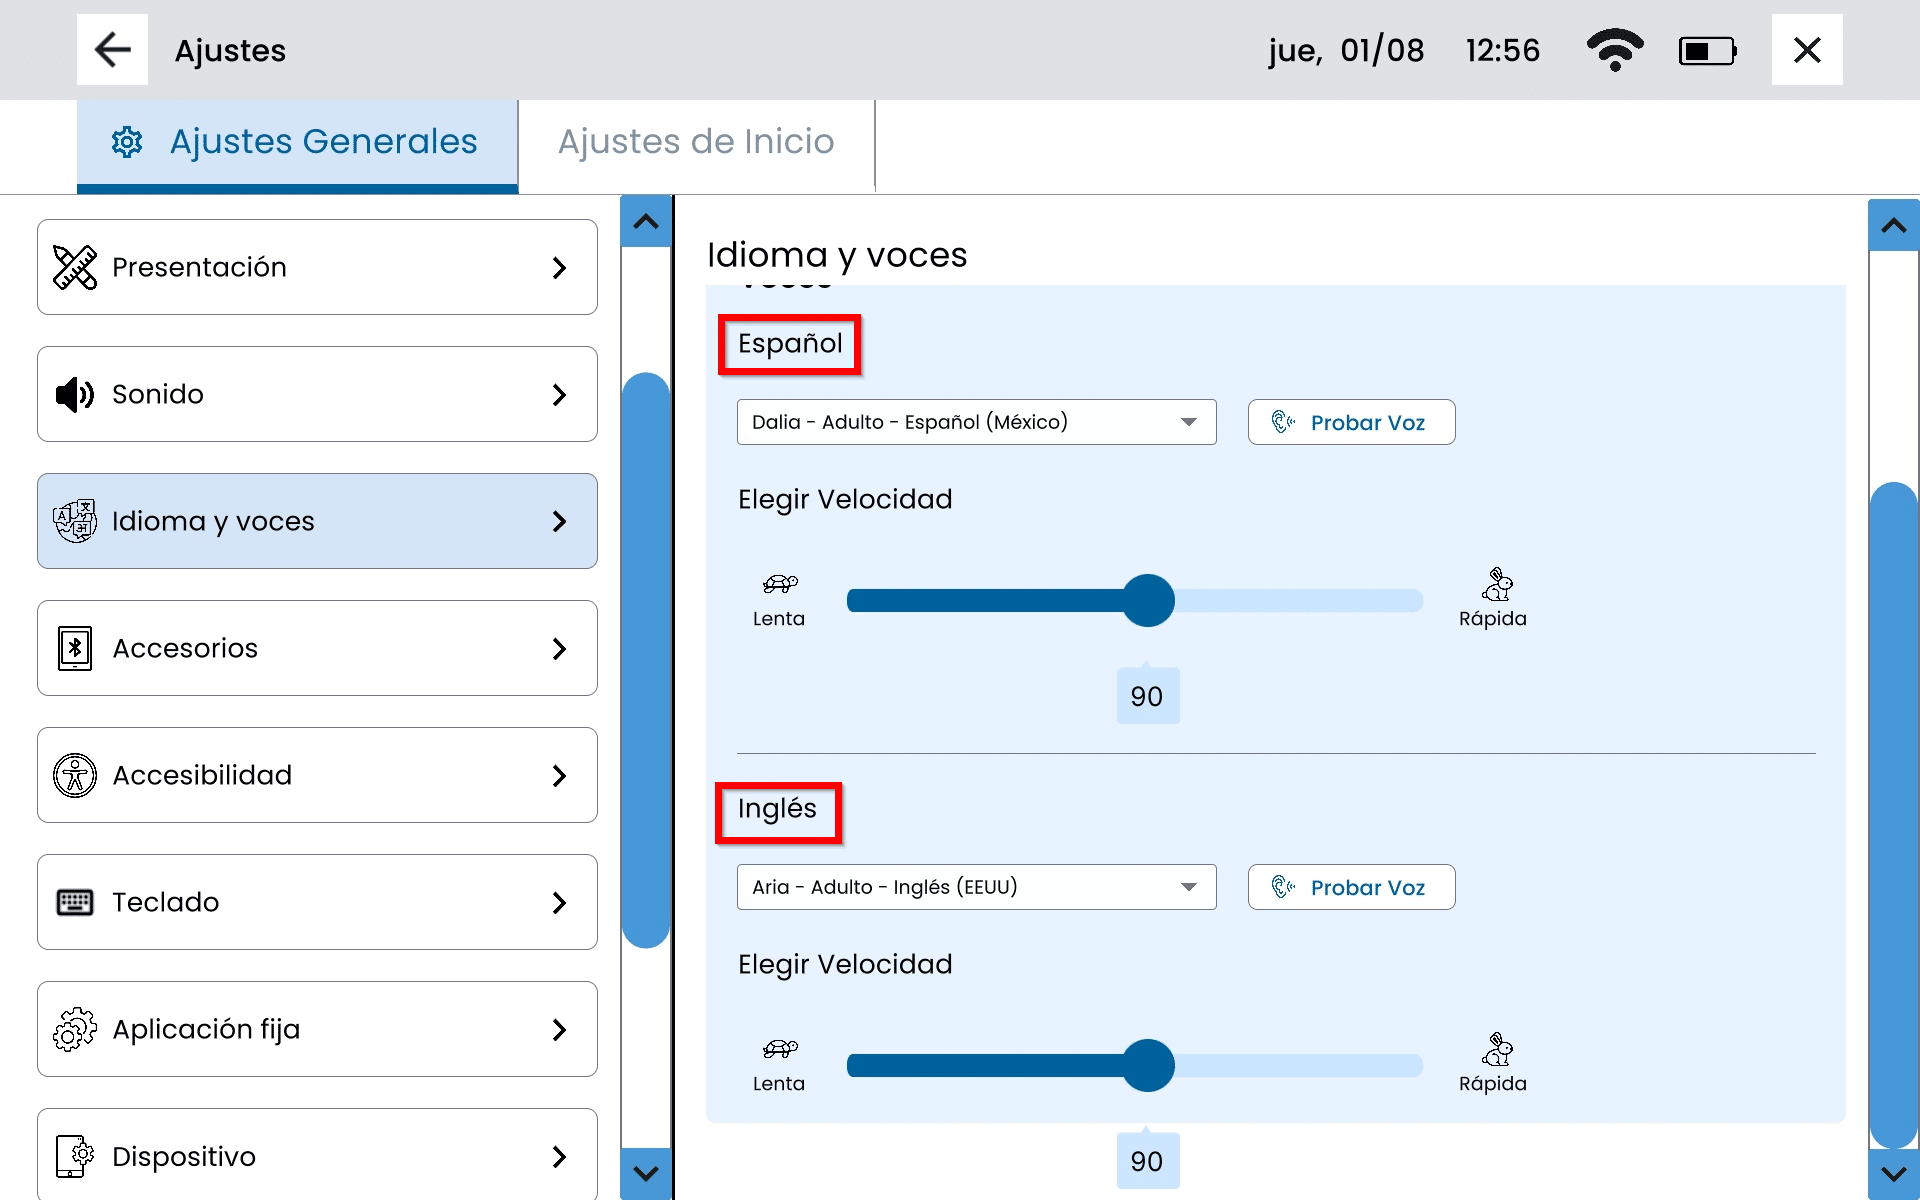Click the battery status icon

pyautogui.click(x=1707, y=50)
